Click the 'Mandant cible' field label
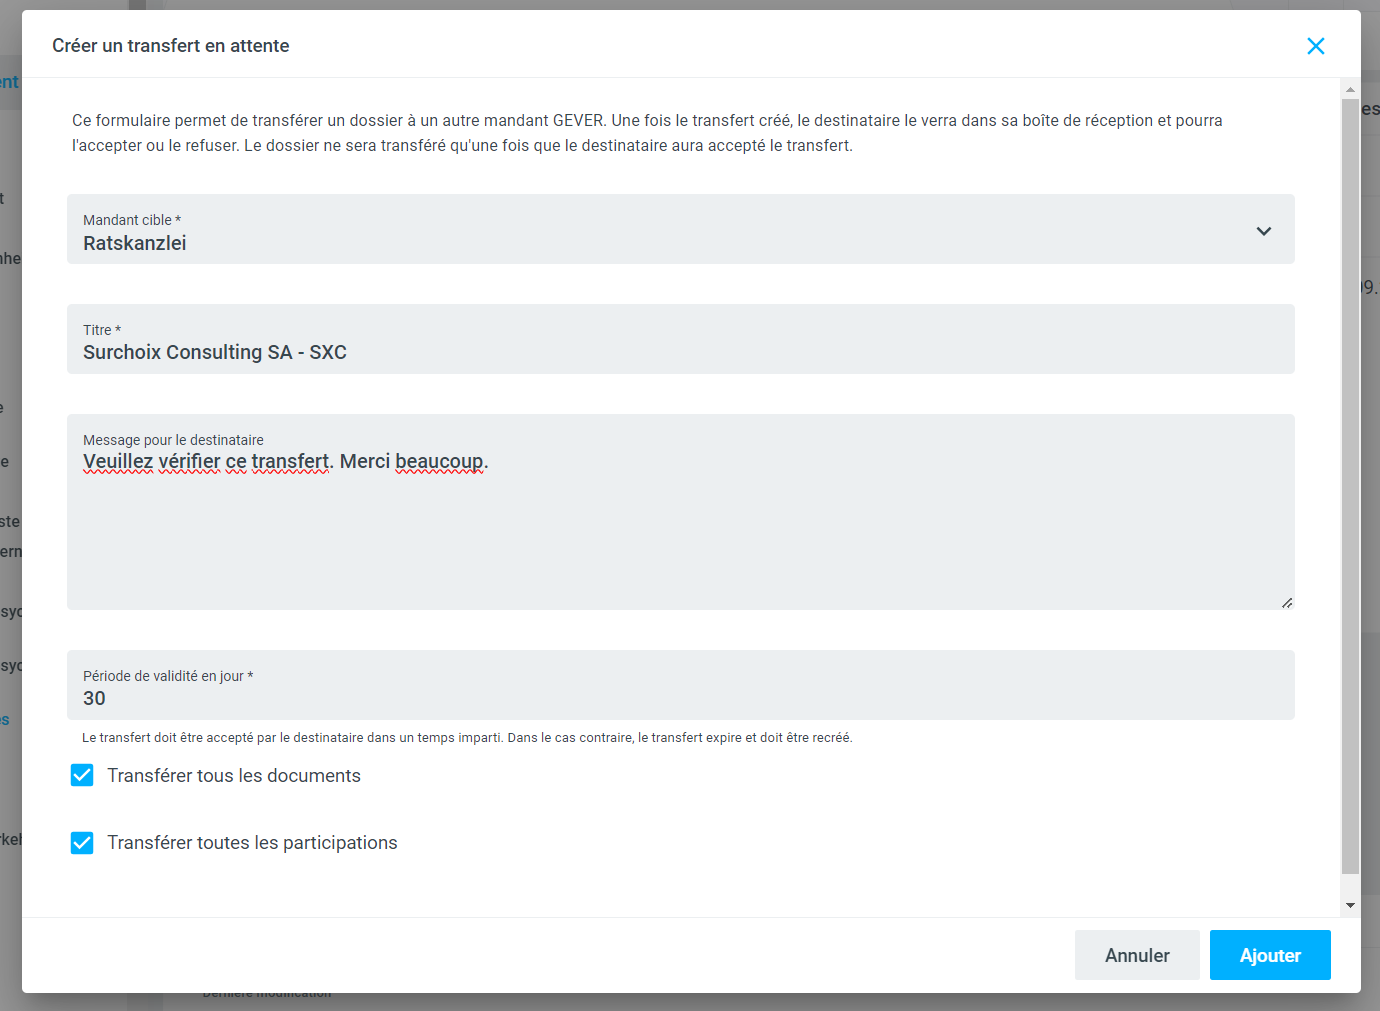Viewport: 1380px width, 1011px height. [x=132, y=220]
